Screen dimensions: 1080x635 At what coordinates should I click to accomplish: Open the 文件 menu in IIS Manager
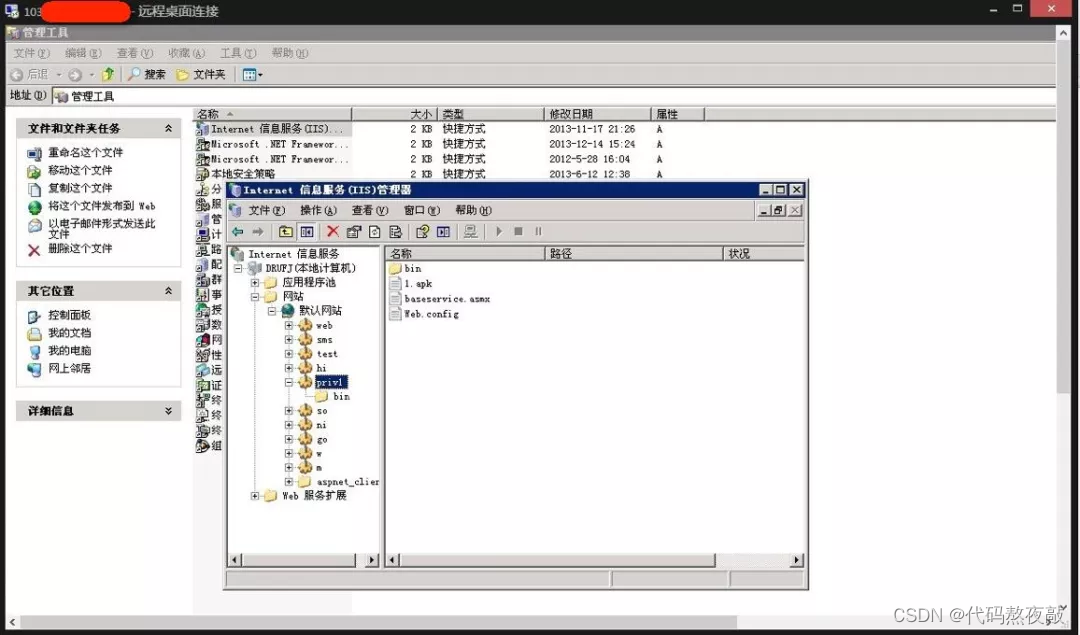click(266, 211)
